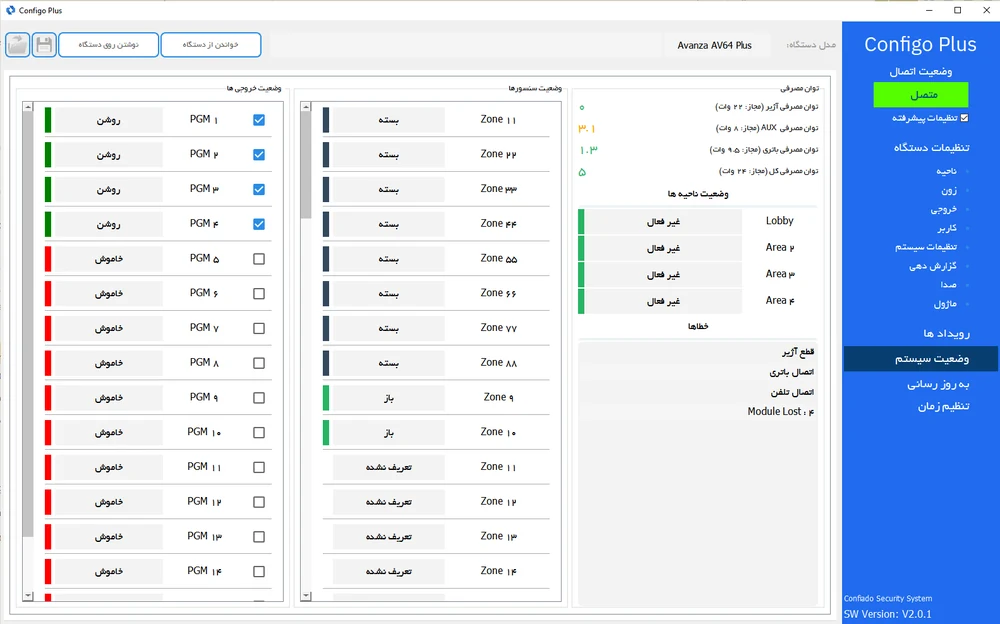The height and width of the screenshot is (624, 1000).
Task: Click the 'خواندن از دستگاه' button
Action: point(210,45)
